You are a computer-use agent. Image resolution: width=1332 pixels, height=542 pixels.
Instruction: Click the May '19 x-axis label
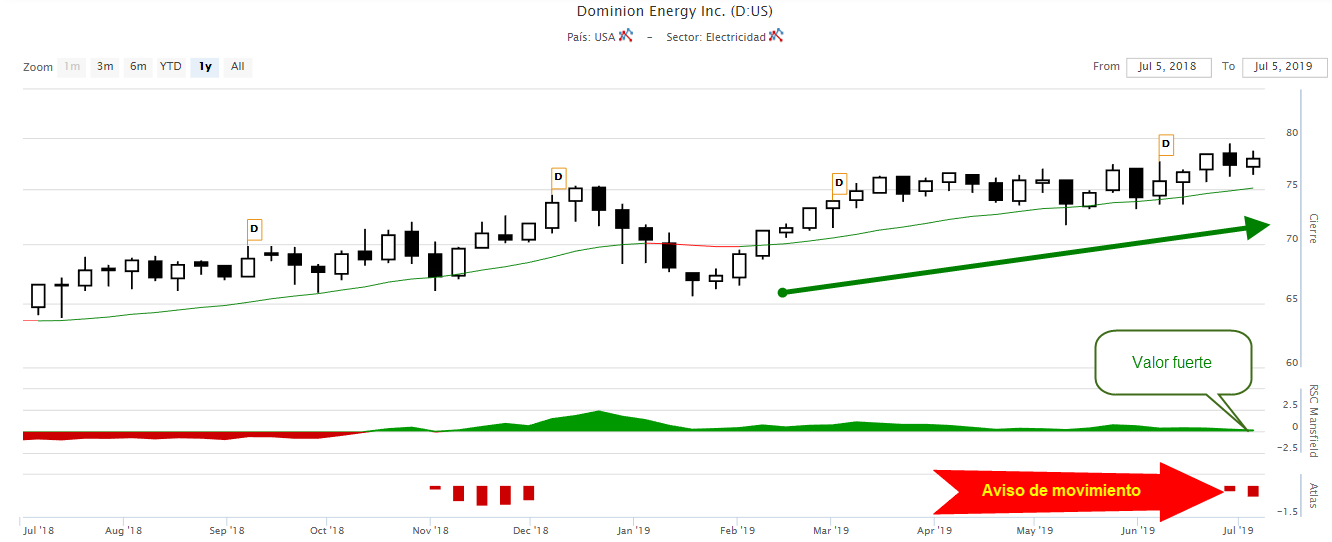point(1035,530)
